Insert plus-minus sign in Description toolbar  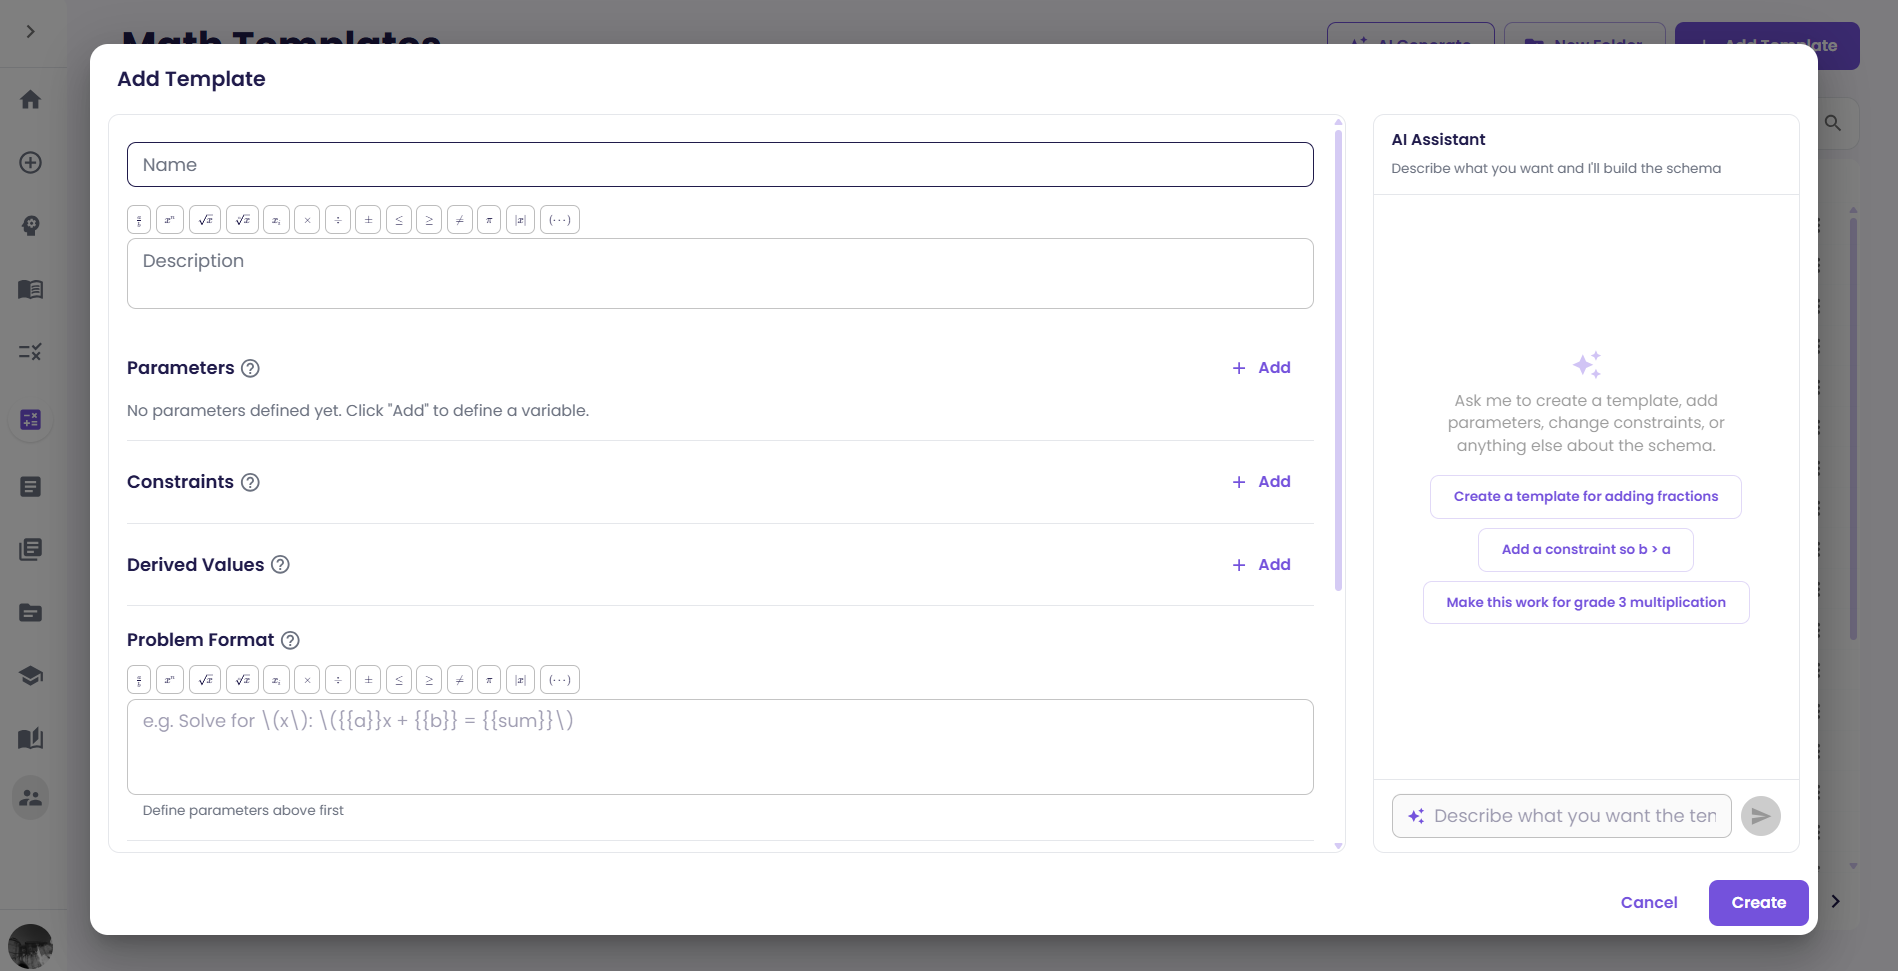368,220
